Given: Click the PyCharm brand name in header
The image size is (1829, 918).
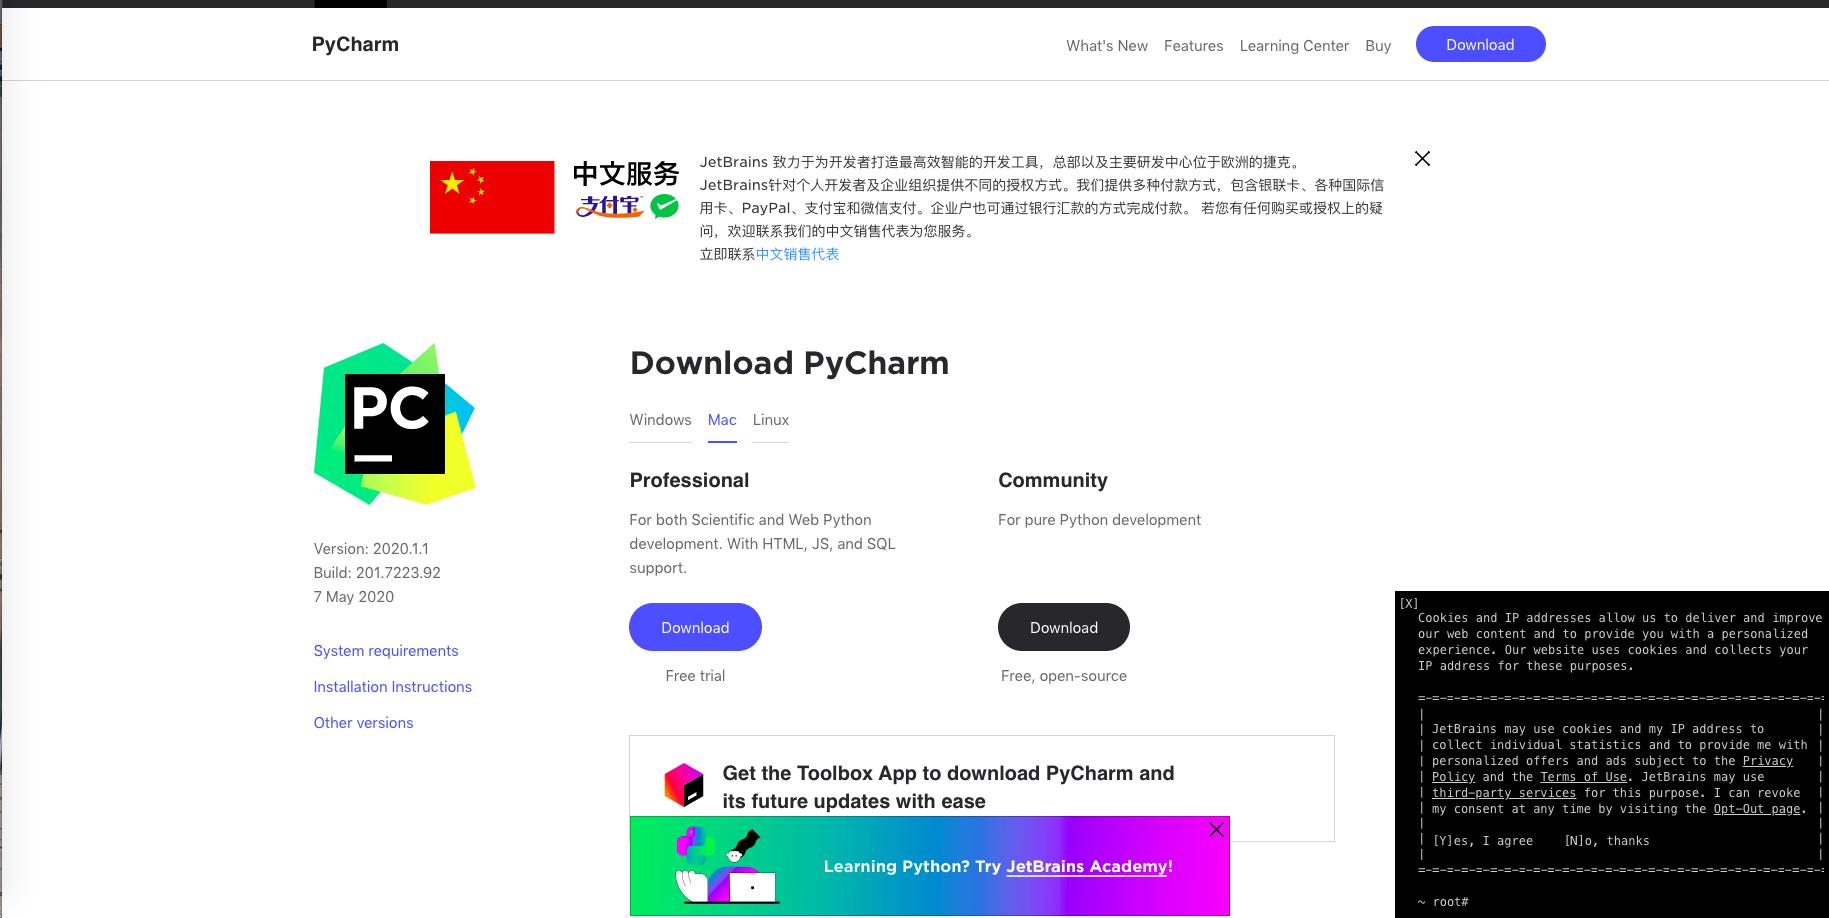Looking at the screenshot, I should [x=355, y=44].
